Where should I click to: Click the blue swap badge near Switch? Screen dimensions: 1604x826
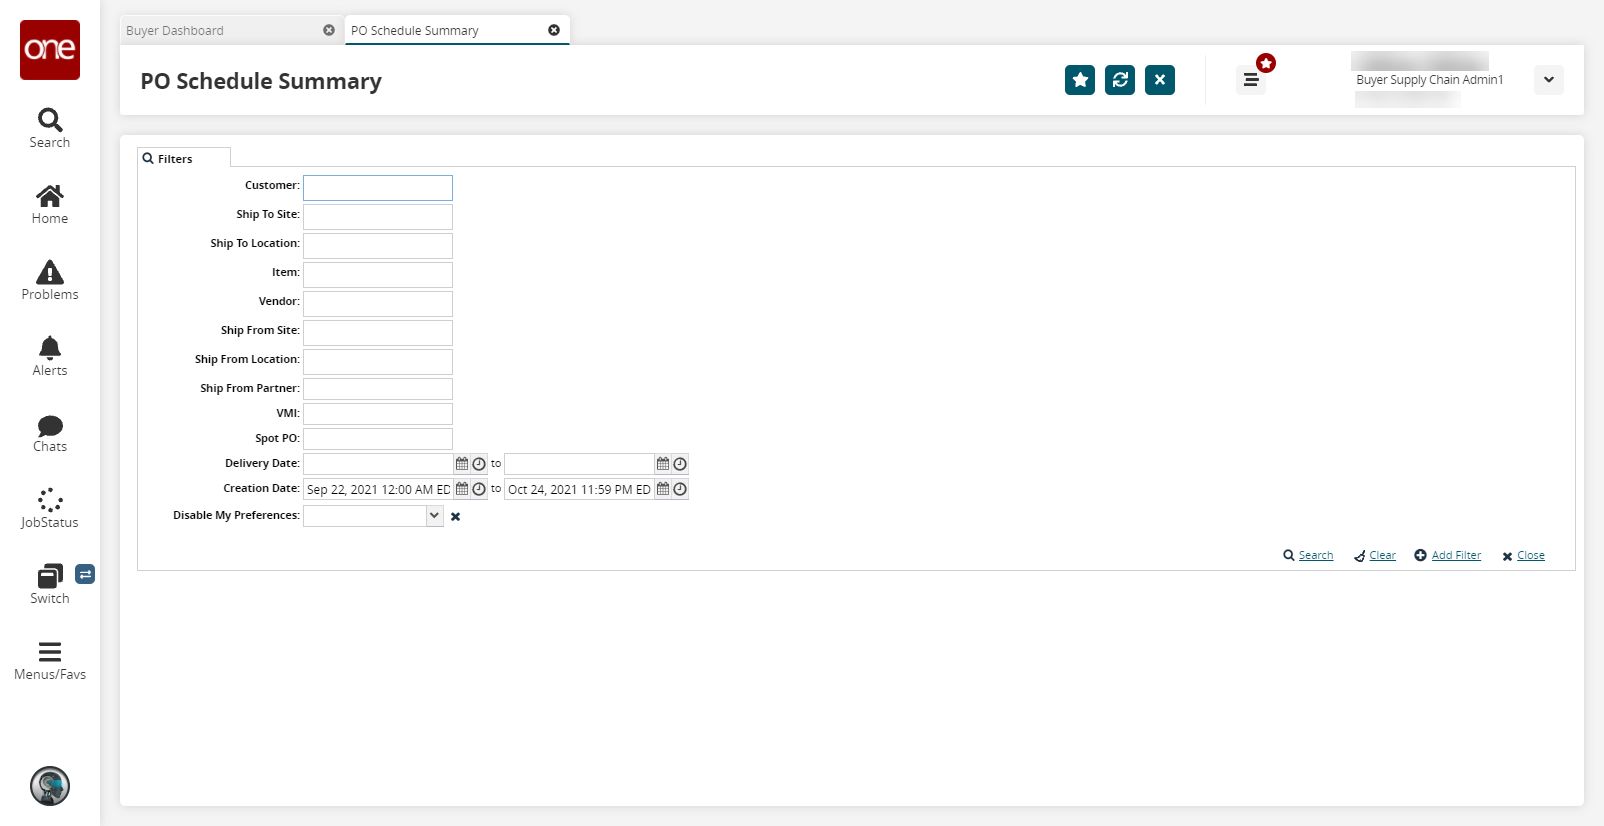coord(85,574)
